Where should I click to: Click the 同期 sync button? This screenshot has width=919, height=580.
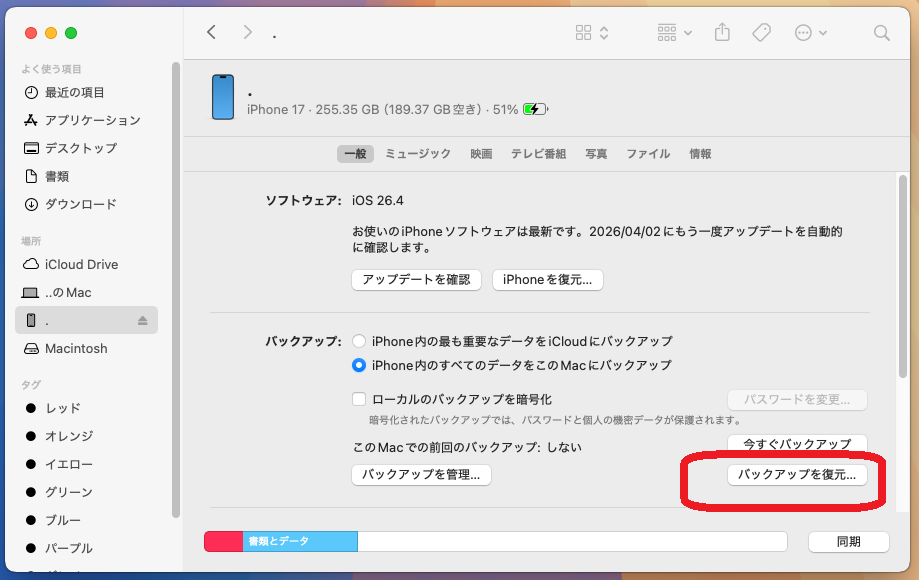(849, 542)
